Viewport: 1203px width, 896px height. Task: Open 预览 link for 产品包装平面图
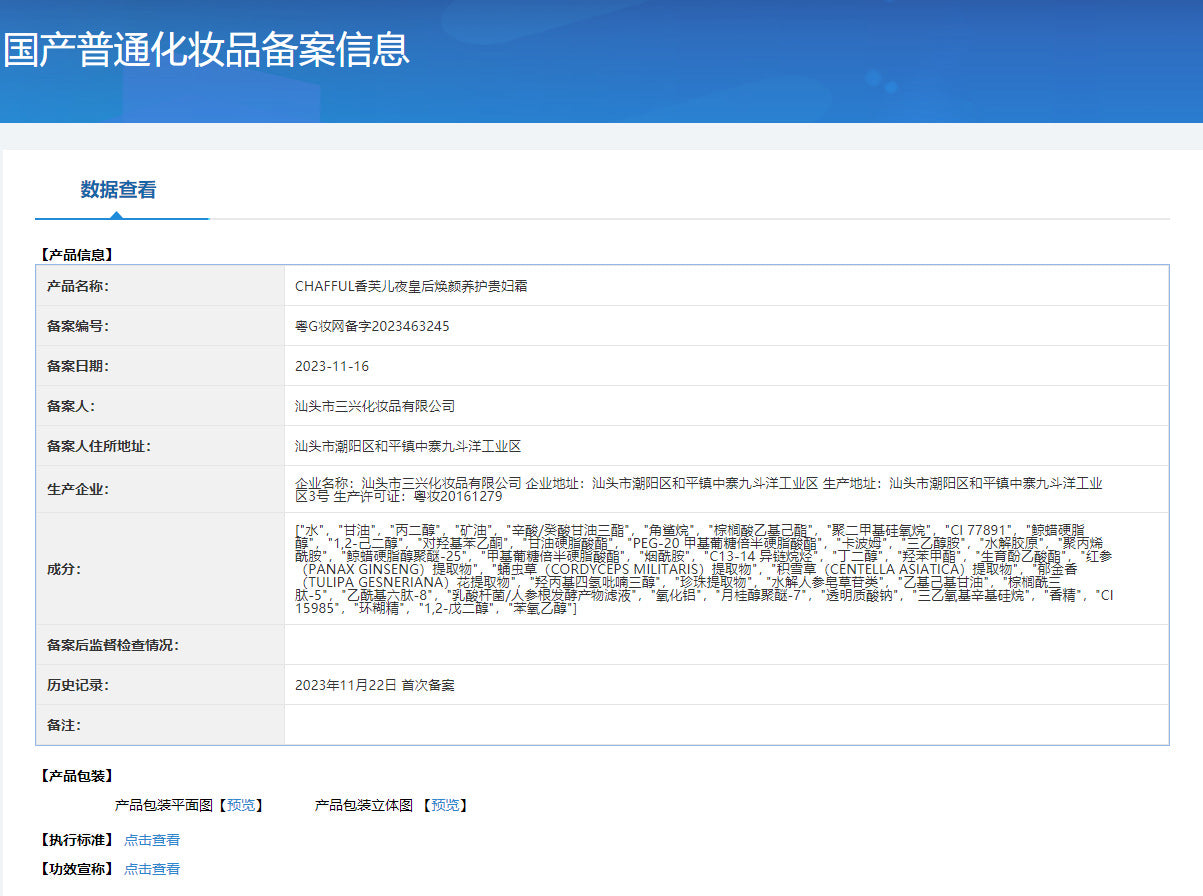(240, 805)
